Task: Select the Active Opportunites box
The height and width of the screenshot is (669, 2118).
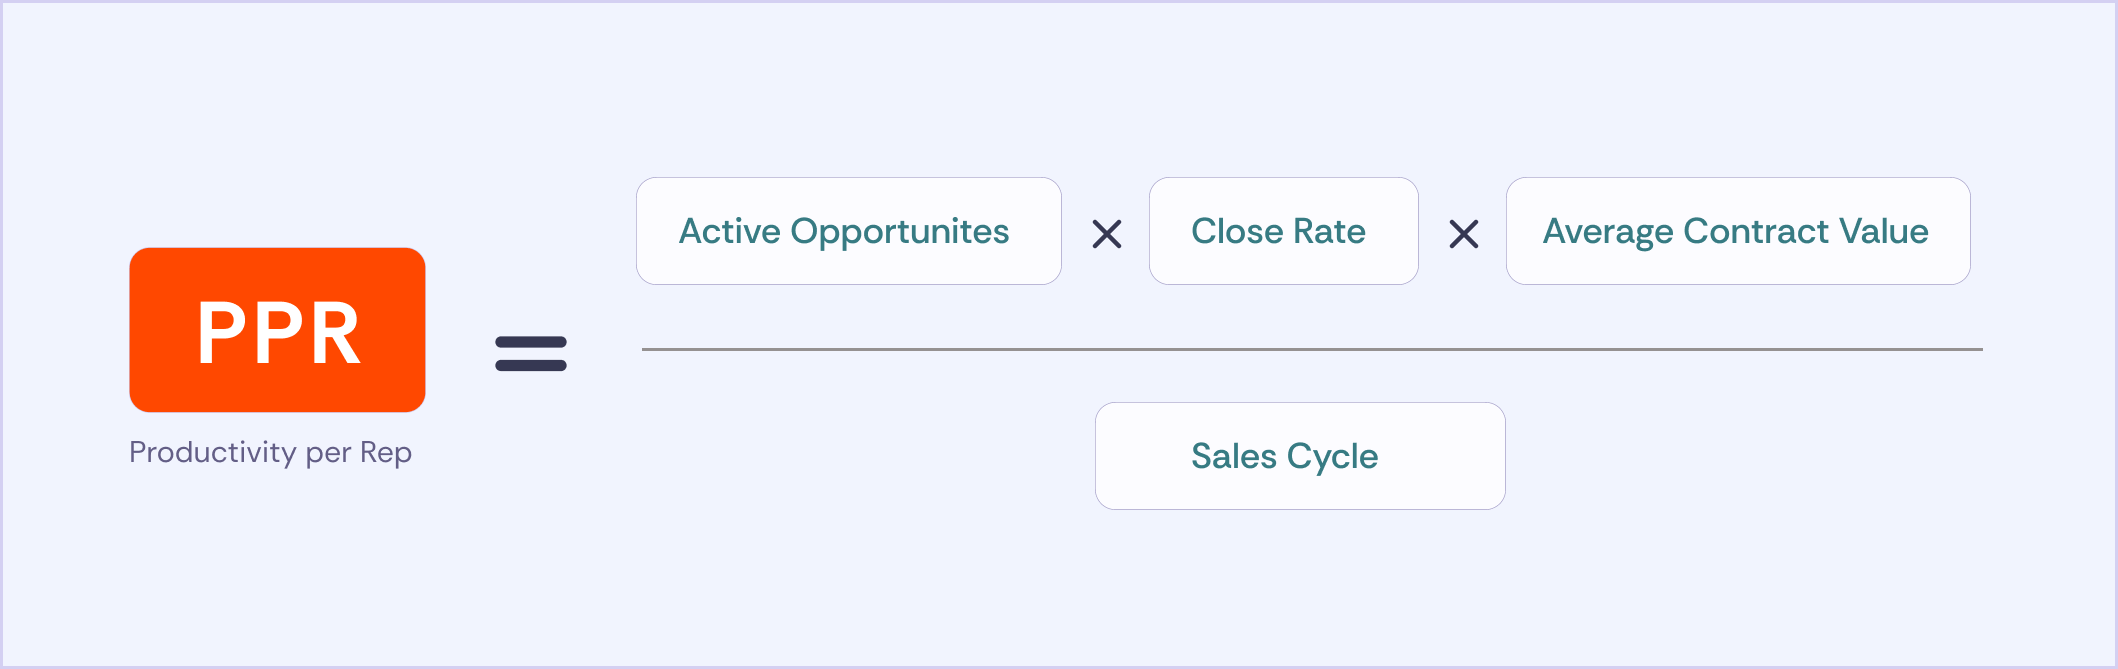Action: pyautogui.click(x=849, y=231)
